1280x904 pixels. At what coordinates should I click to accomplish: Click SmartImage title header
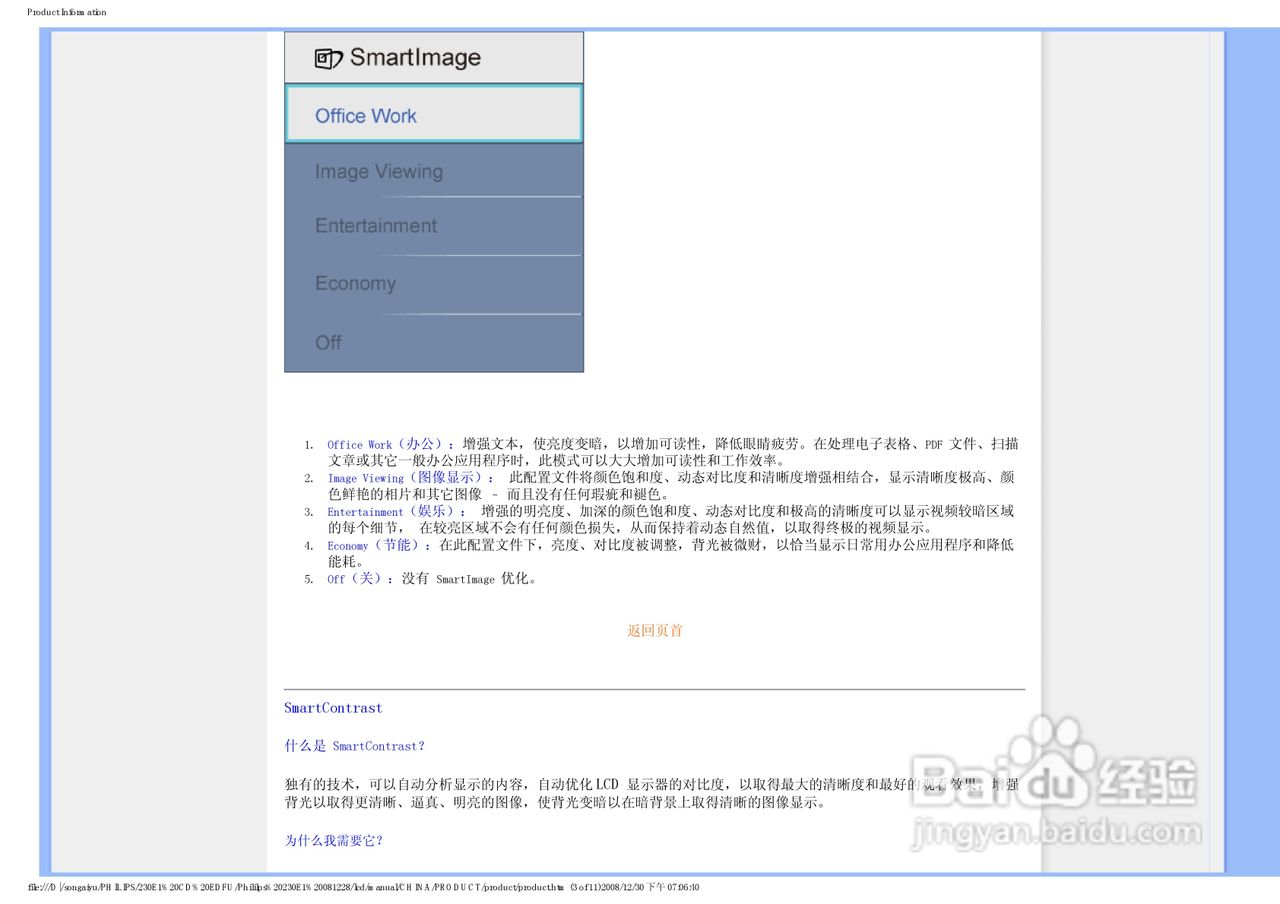[433, 58]
